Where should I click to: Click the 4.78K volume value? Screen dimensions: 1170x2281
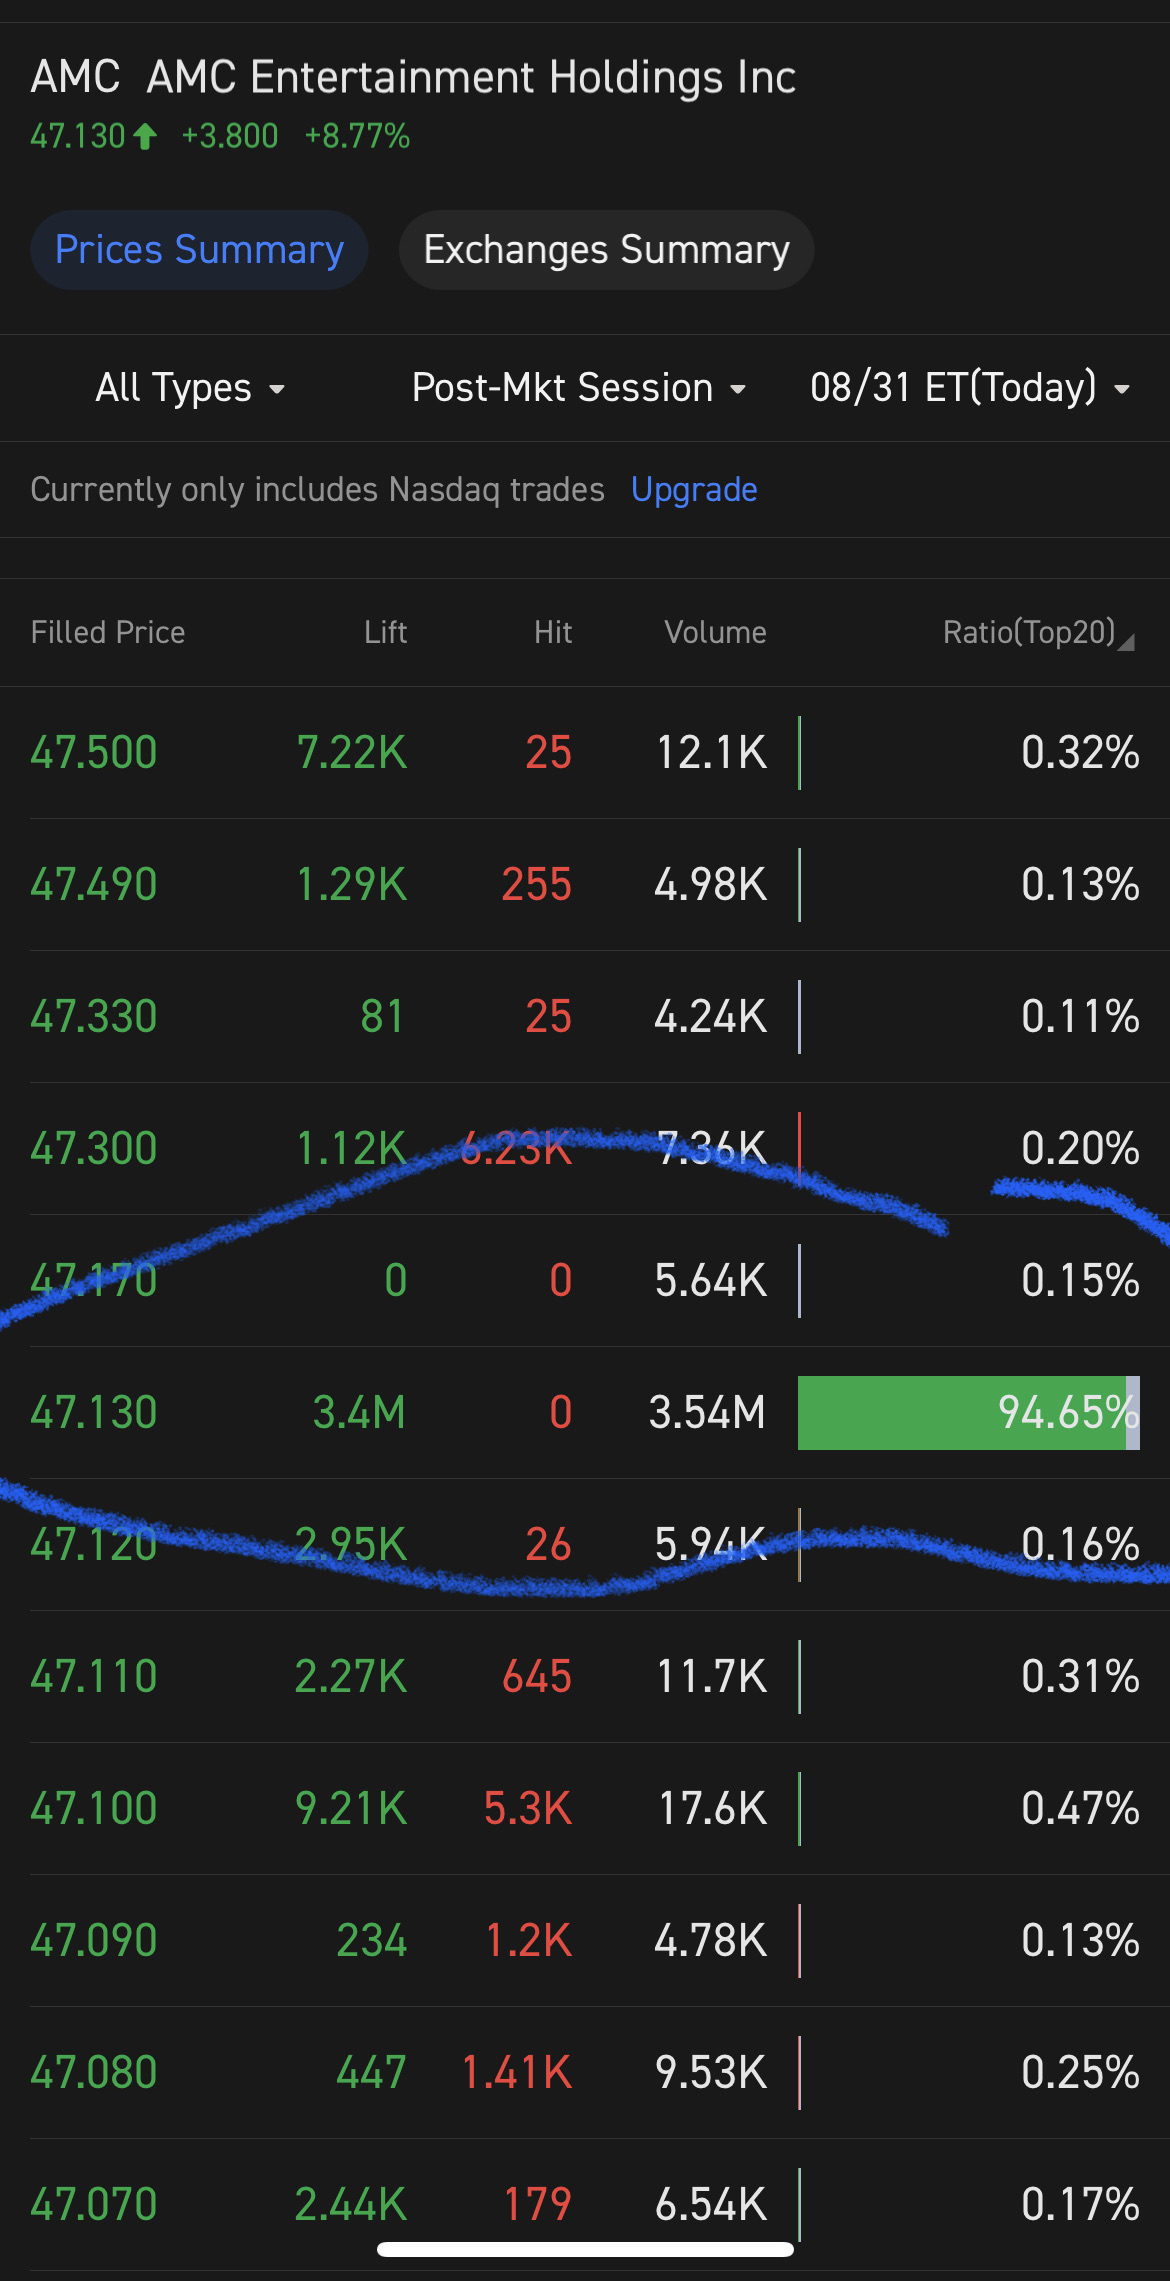710,1941
